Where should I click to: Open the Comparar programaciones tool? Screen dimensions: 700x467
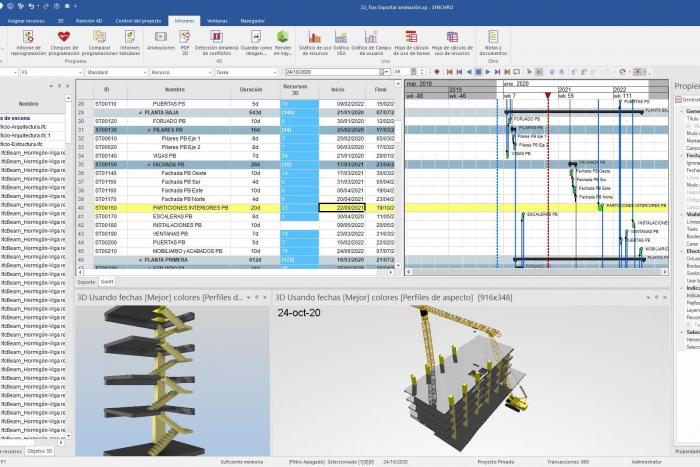(99, 42)
